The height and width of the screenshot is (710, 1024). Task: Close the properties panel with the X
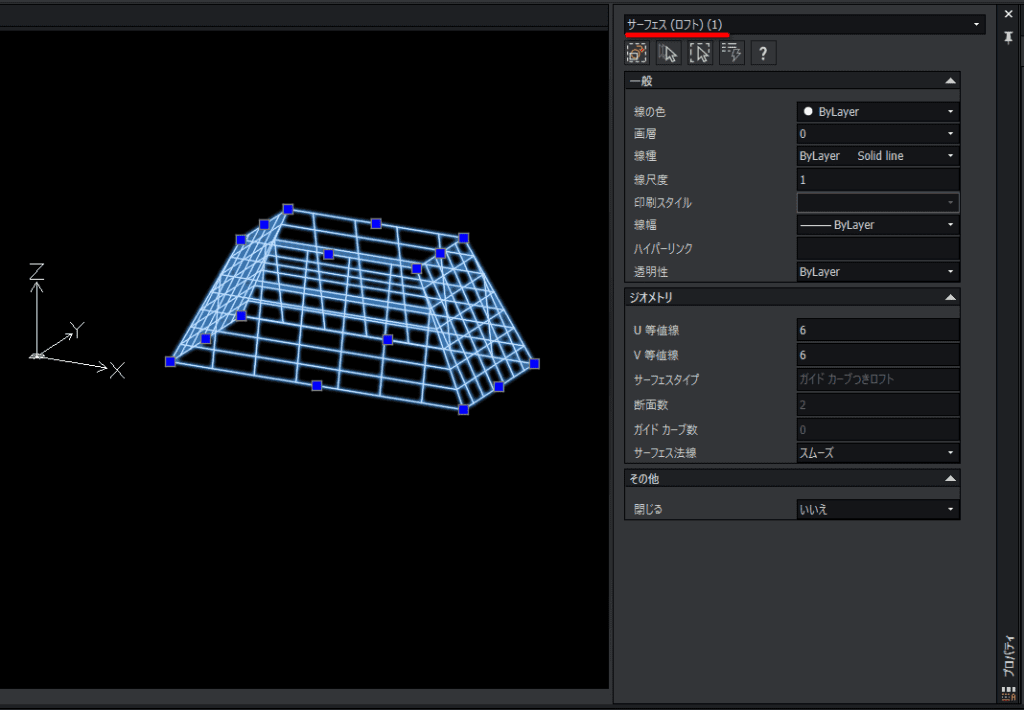[x=1009, y=14]
